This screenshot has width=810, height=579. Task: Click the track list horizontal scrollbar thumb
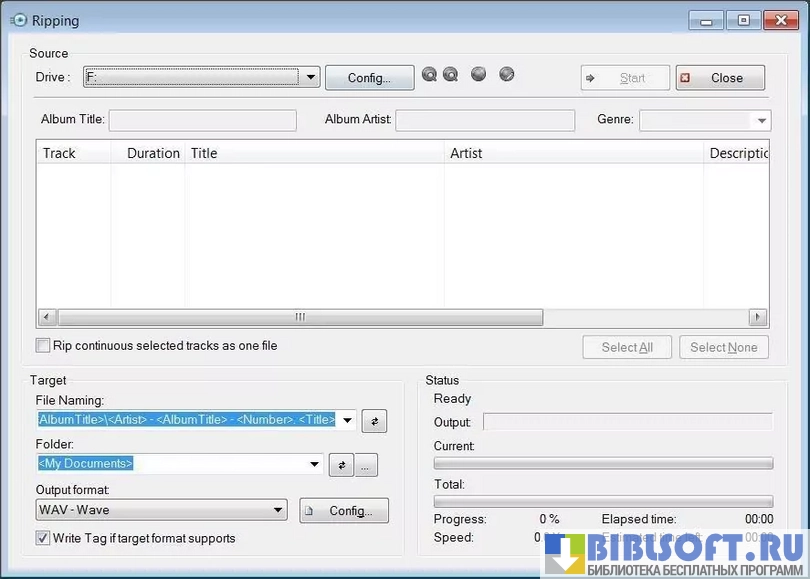coord(300,317)
